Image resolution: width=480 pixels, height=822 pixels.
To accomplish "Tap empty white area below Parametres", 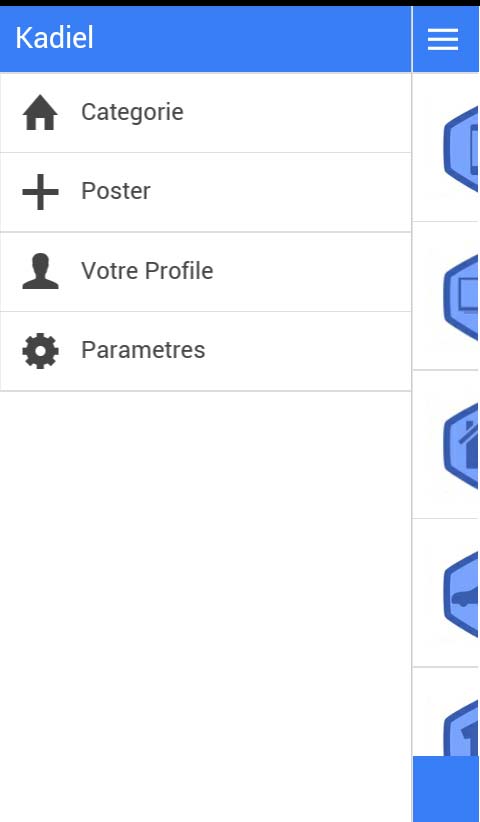I will pos(205,603).
